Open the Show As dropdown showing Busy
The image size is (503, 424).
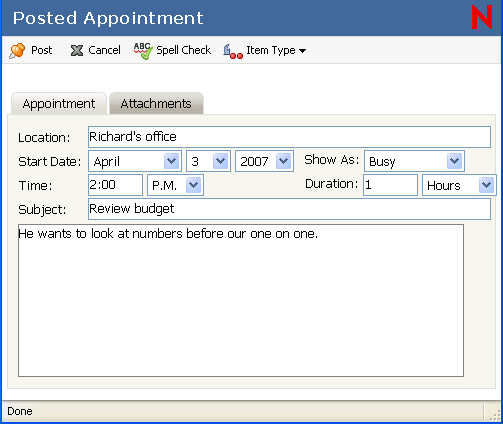[414, 161]
